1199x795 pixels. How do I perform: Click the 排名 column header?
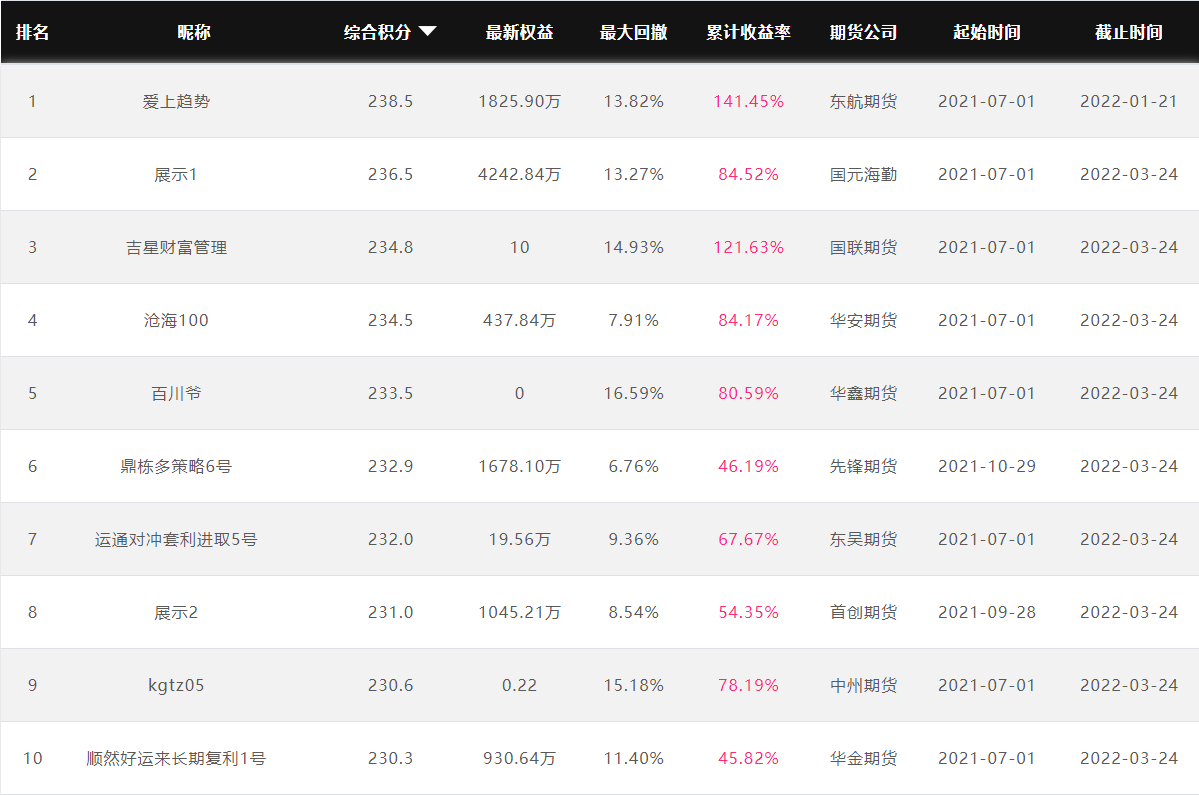pos(32,32)
